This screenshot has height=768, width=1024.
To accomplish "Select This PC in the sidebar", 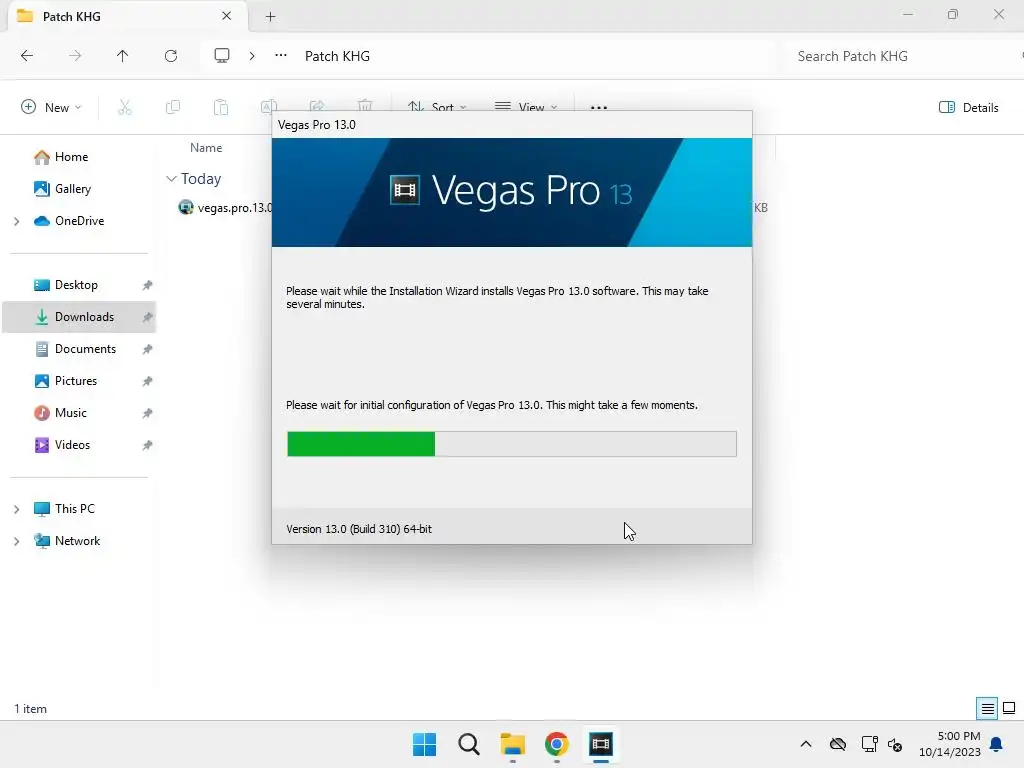I will (64, 509).
